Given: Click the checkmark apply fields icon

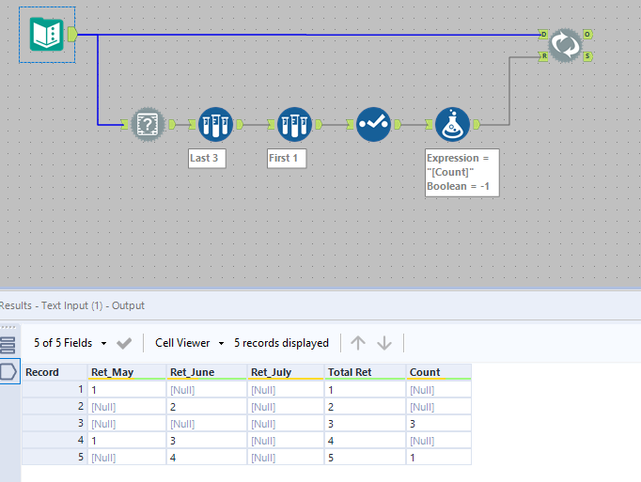Looking at the screenshot, I should tap(124, 343).
